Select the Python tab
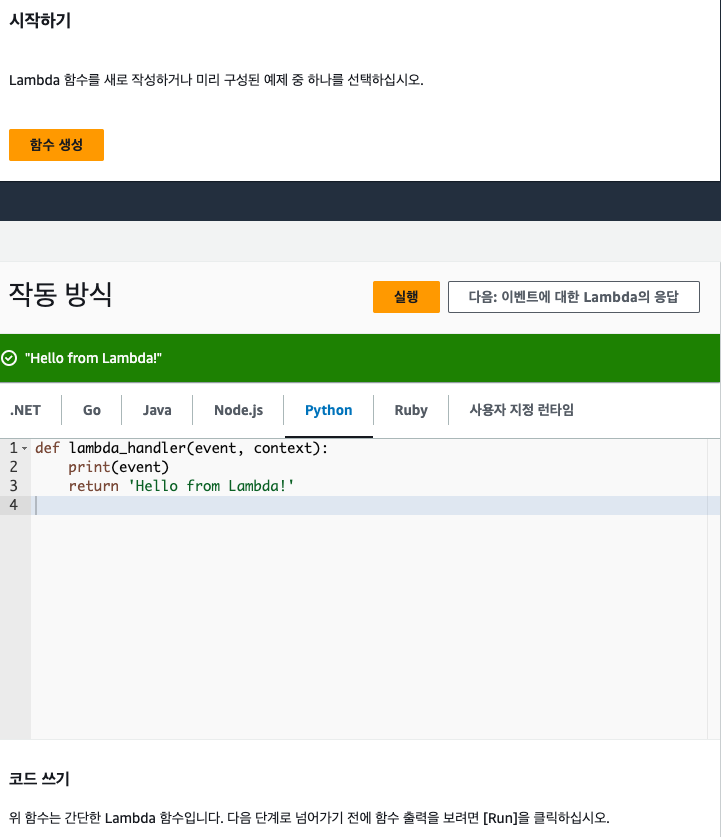The width and height of the screenshot is (721, 837). (329, 410)
